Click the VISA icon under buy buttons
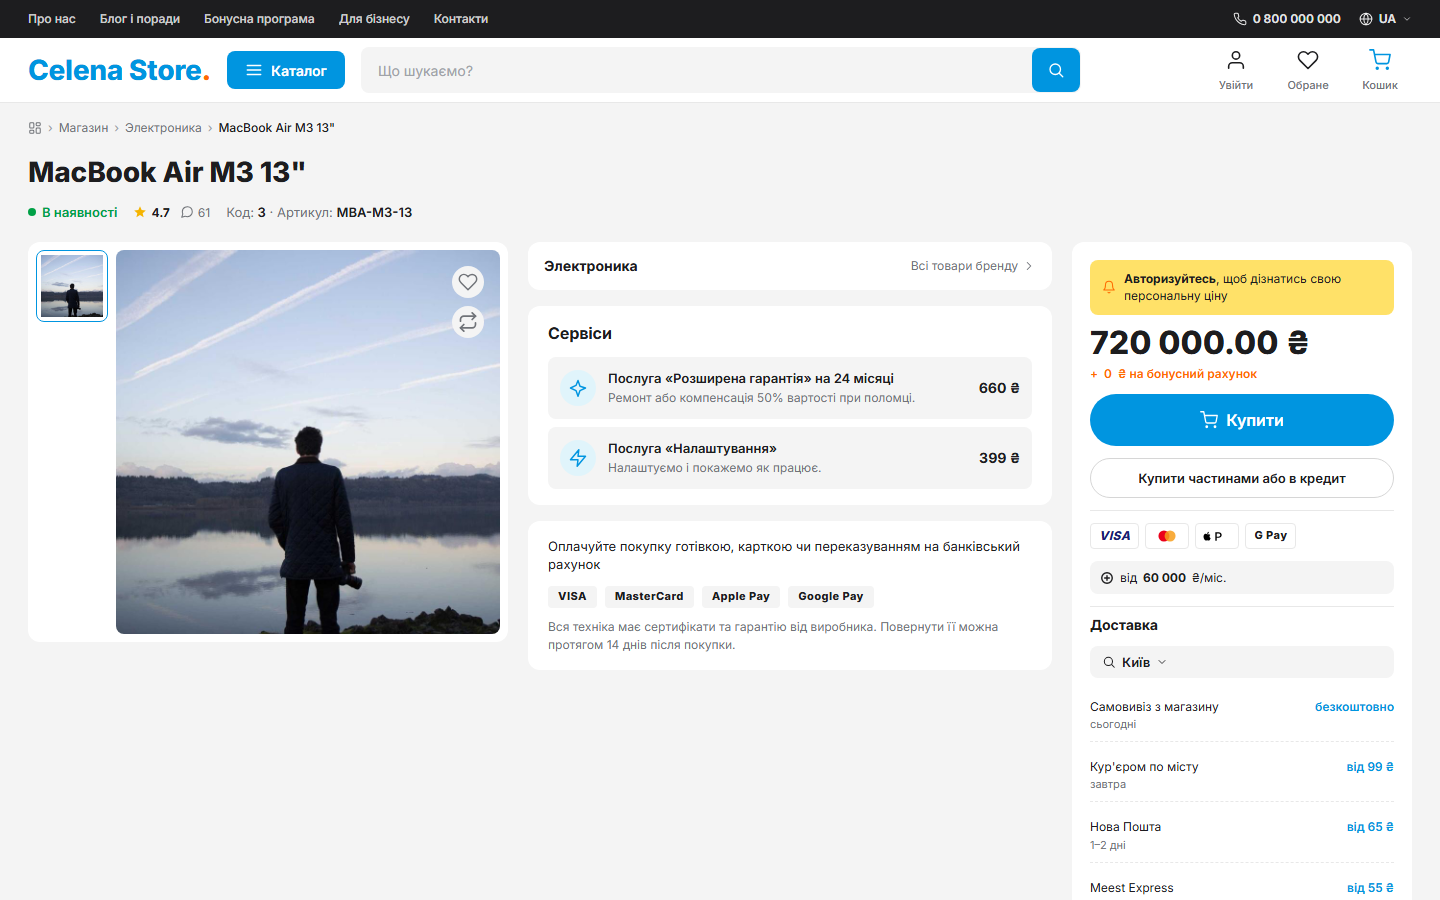The height and width of the screenshot is (900, 1440). point(1115,536)
